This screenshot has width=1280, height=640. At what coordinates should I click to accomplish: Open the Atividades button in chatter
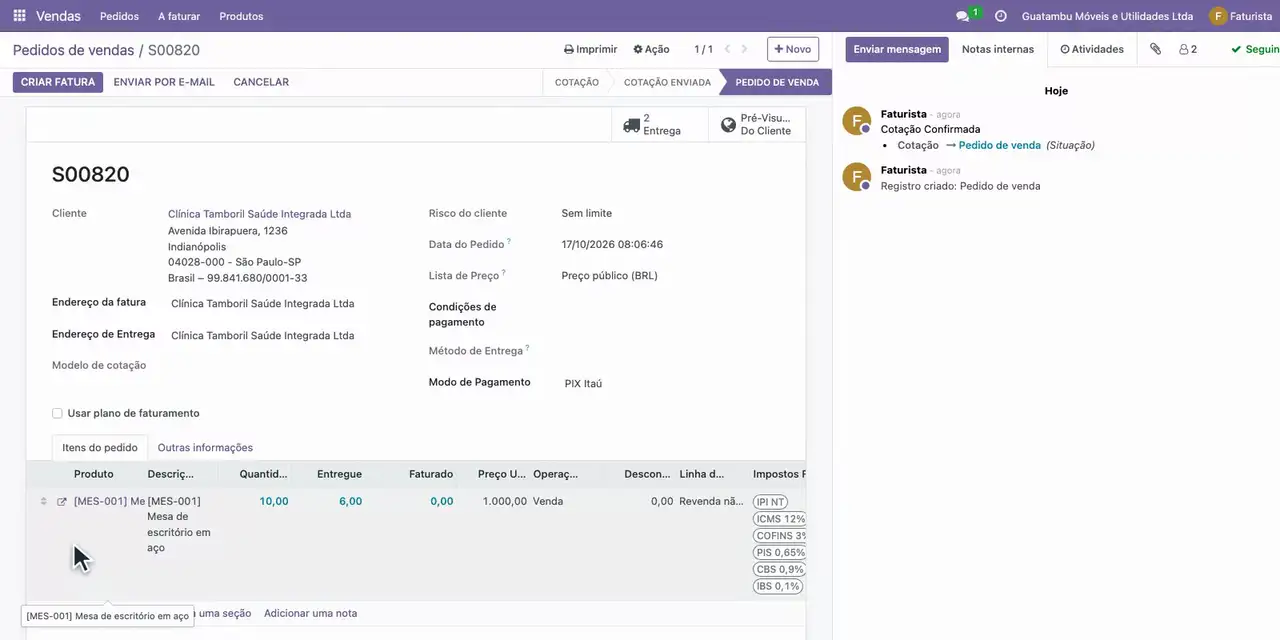coord(1092,49)
